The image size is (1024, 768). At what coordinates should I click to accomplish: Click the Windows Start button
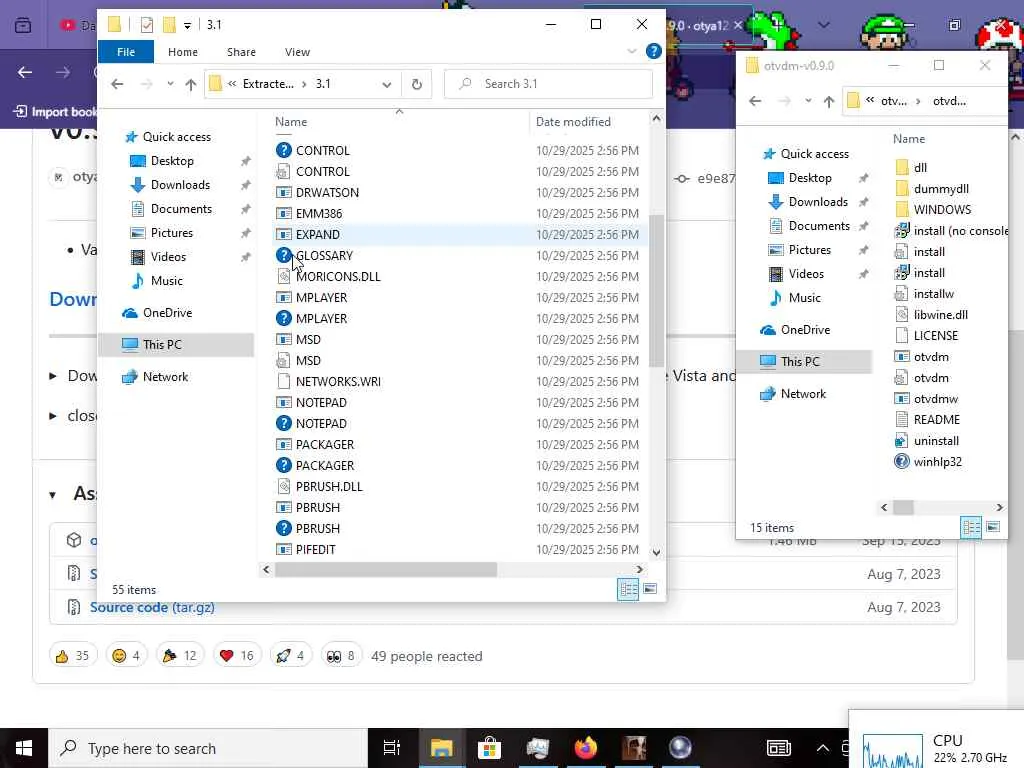pos(24,748)
